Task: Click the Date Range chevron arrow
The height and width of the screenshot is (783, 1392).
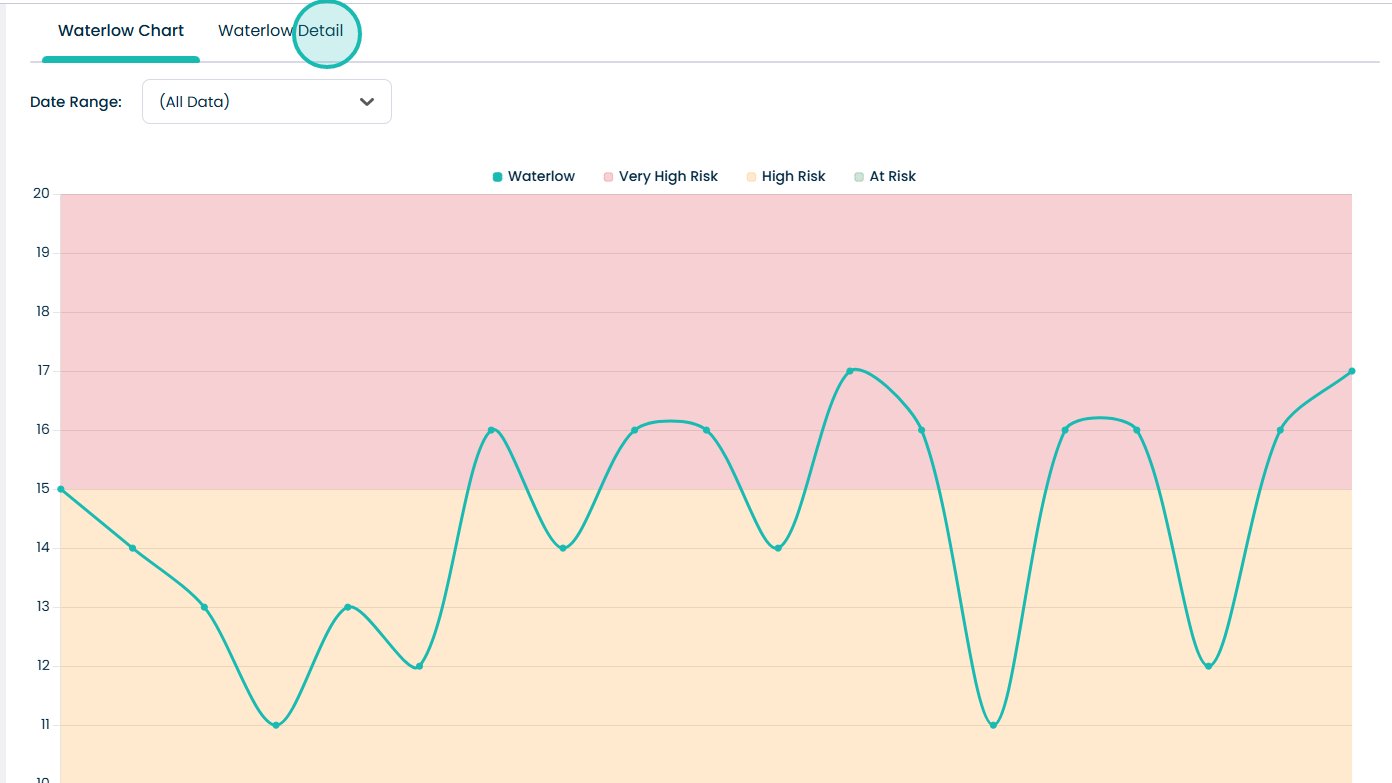Action: [367, 102]
